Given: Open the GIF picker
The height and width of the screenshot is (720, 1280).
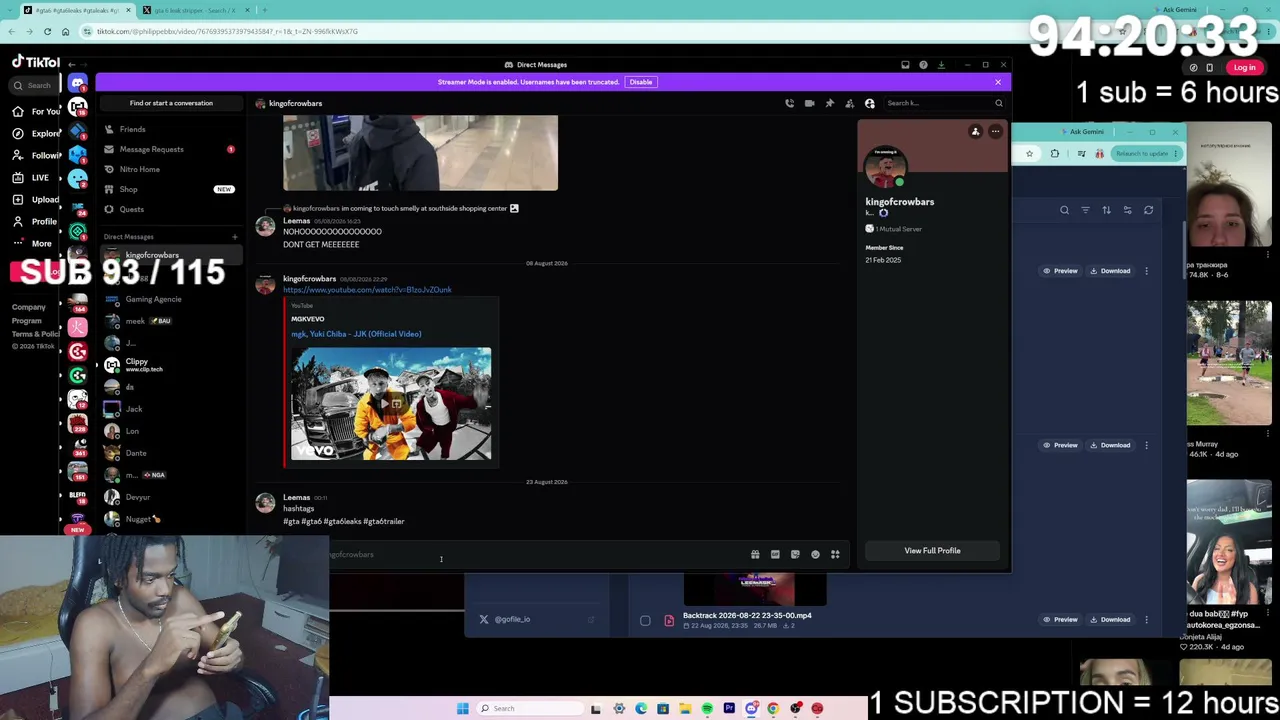Looking at the screenshot, I should point(775,554).
